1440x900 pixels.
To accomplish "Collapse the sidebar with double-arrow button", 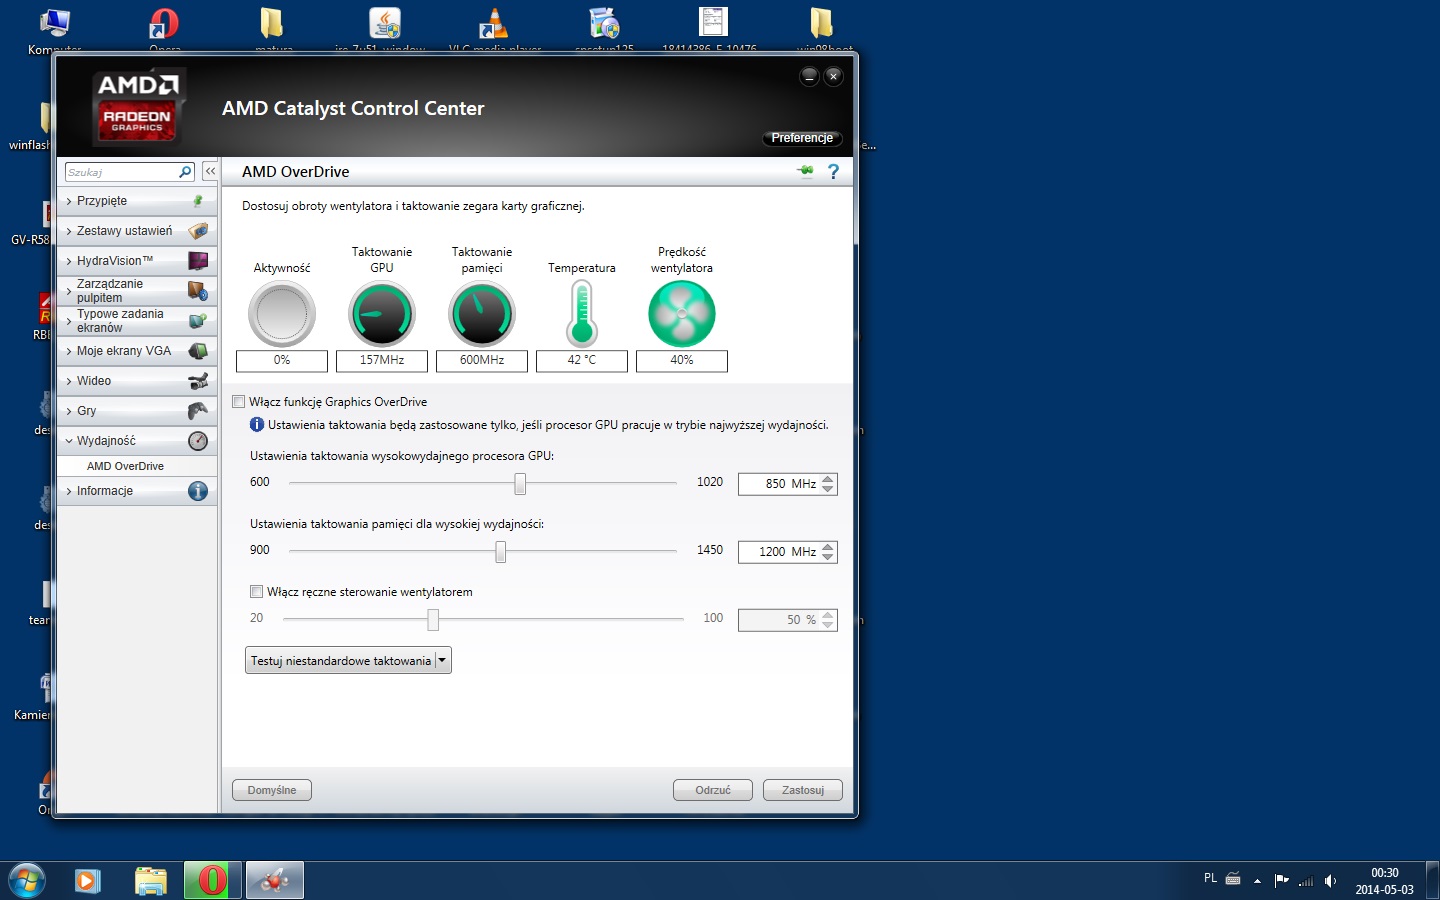I will click(x=210, y=171).
